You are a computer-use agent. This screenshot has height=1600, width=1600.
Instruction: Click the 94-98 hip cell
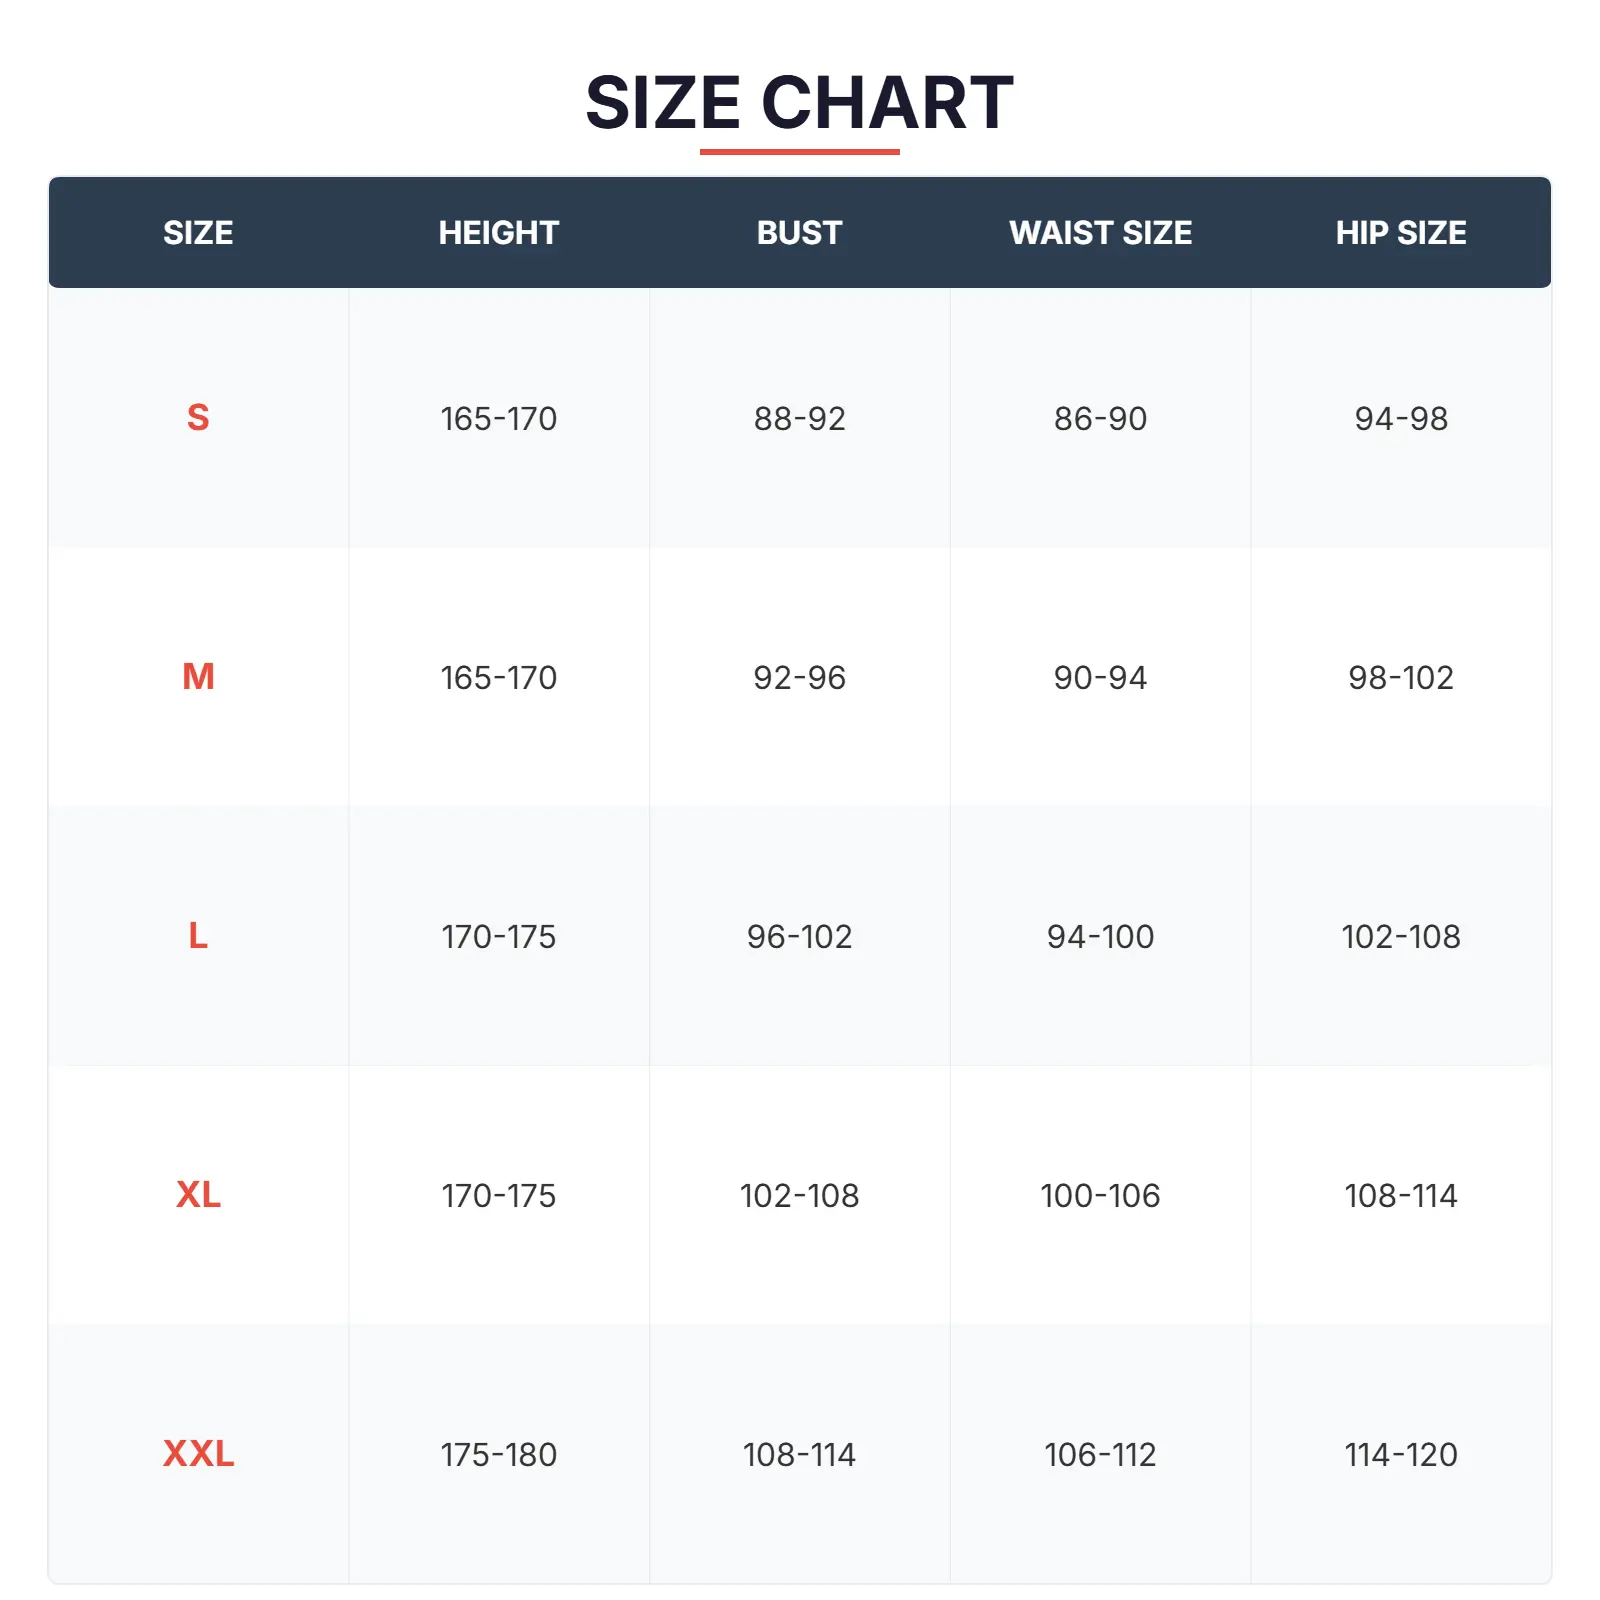[x=1400, y=418]
